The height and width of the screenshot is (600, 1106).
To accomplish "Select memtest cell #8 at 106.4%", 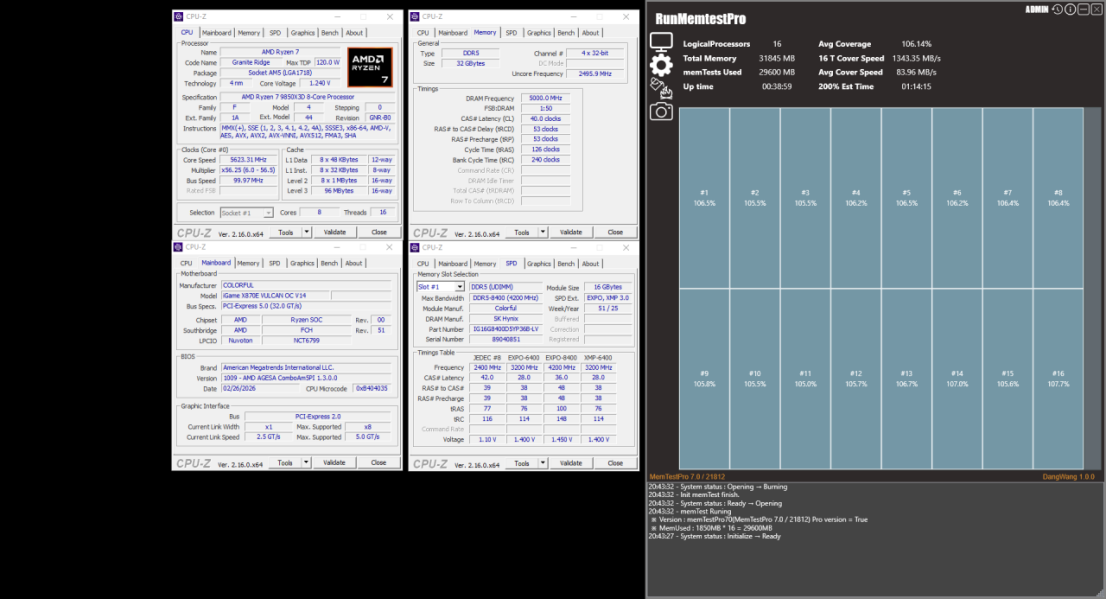I will pos(1058,198).
